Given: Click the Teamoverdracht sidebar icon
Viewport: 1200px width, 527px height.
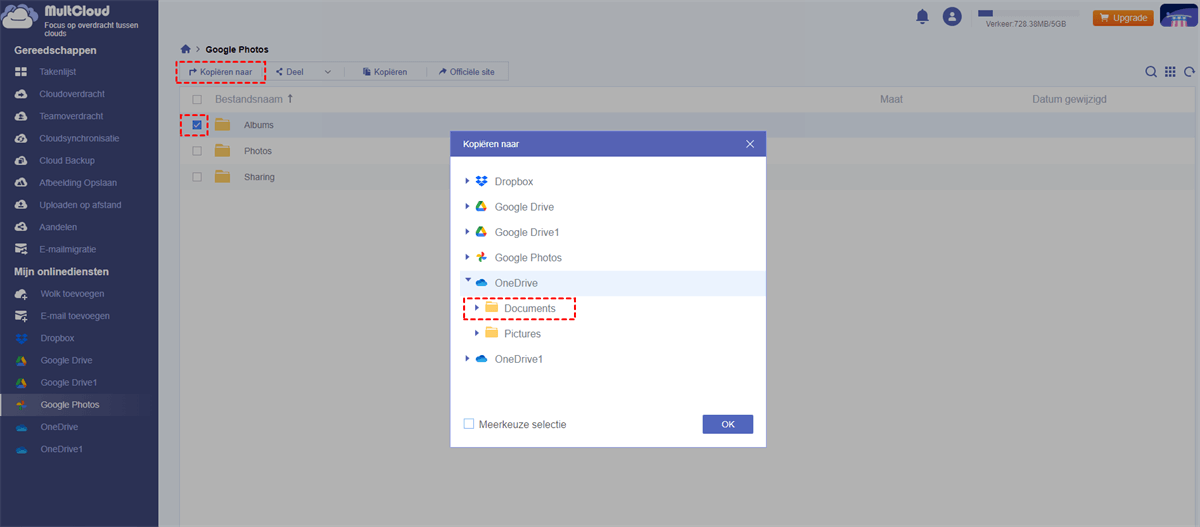Looking at the screenshot, I should point(20,116).
